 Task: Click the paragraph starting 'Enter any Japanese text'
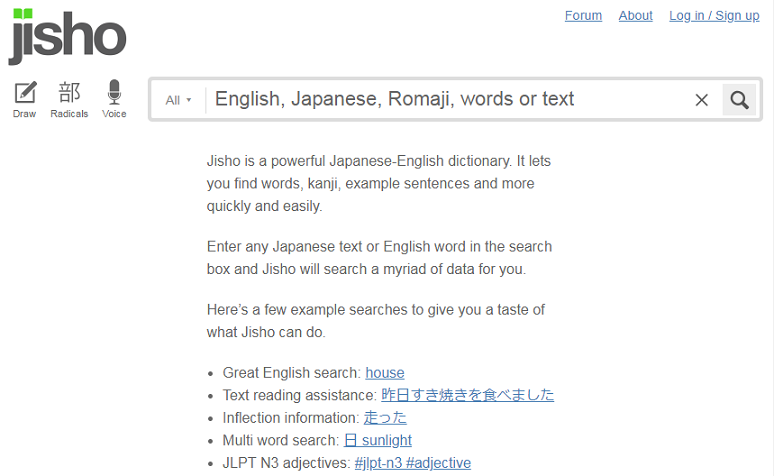(379, 258)
